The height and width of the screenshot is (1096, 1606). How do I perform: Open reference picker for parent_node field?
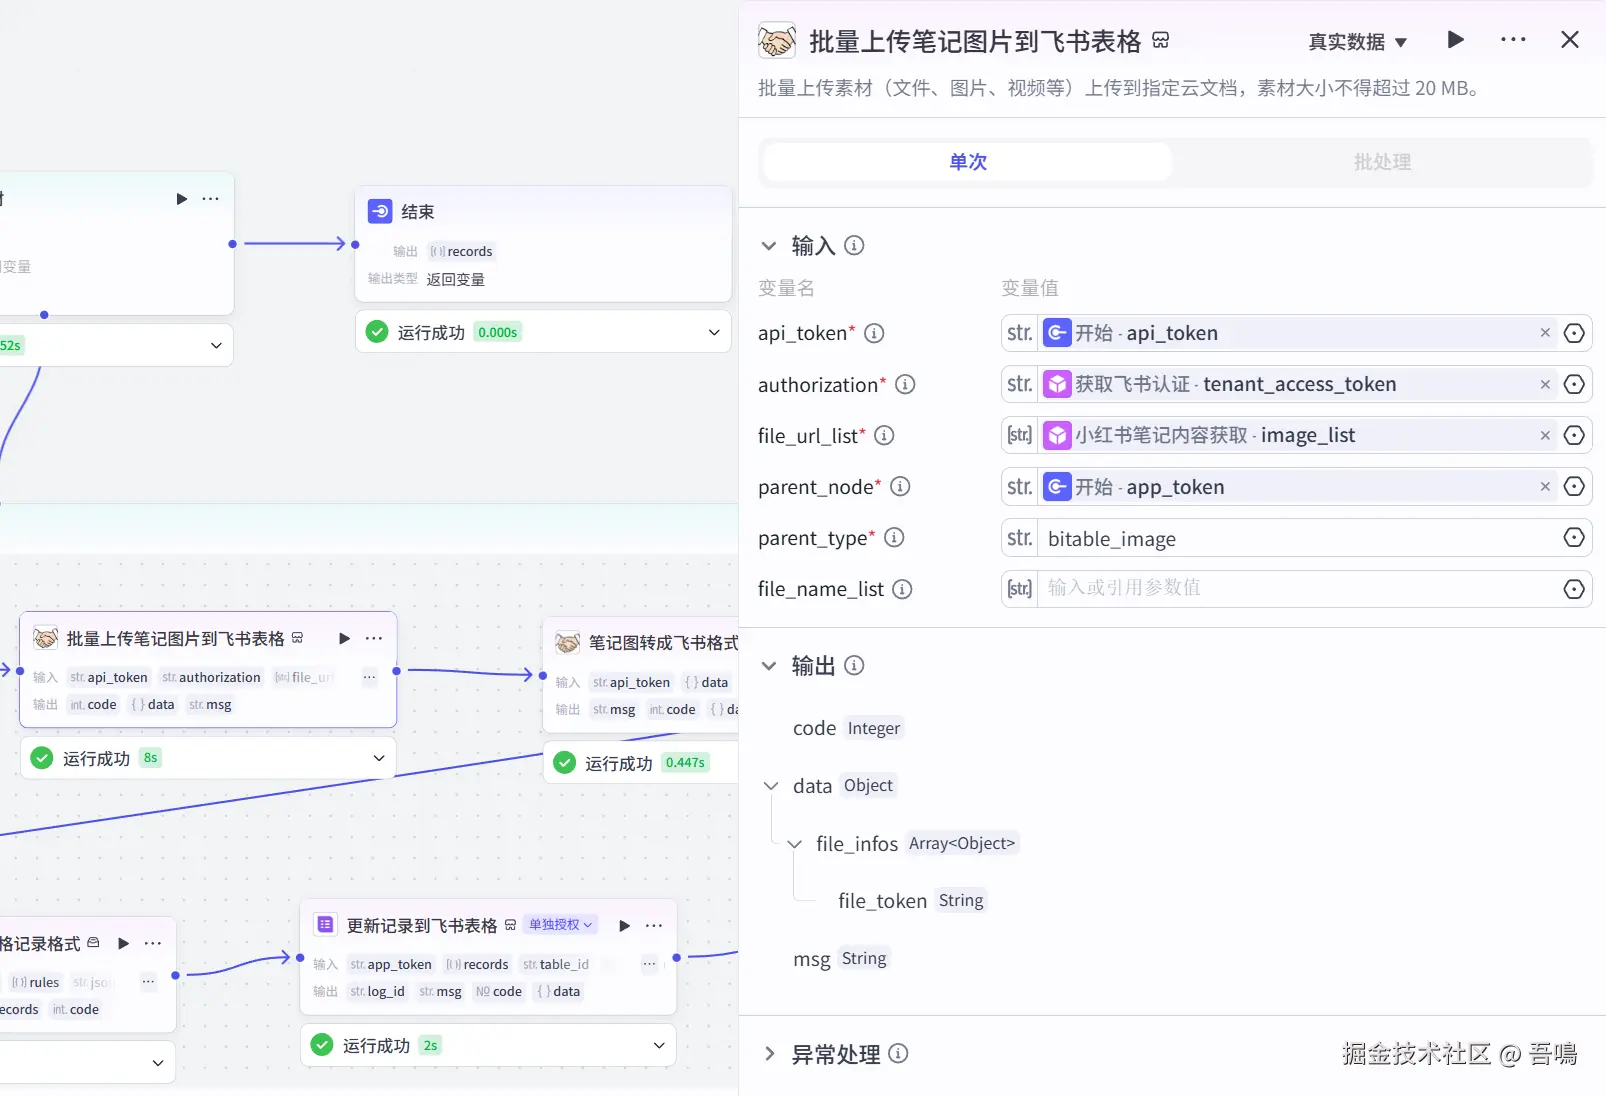coord(1574,487)
